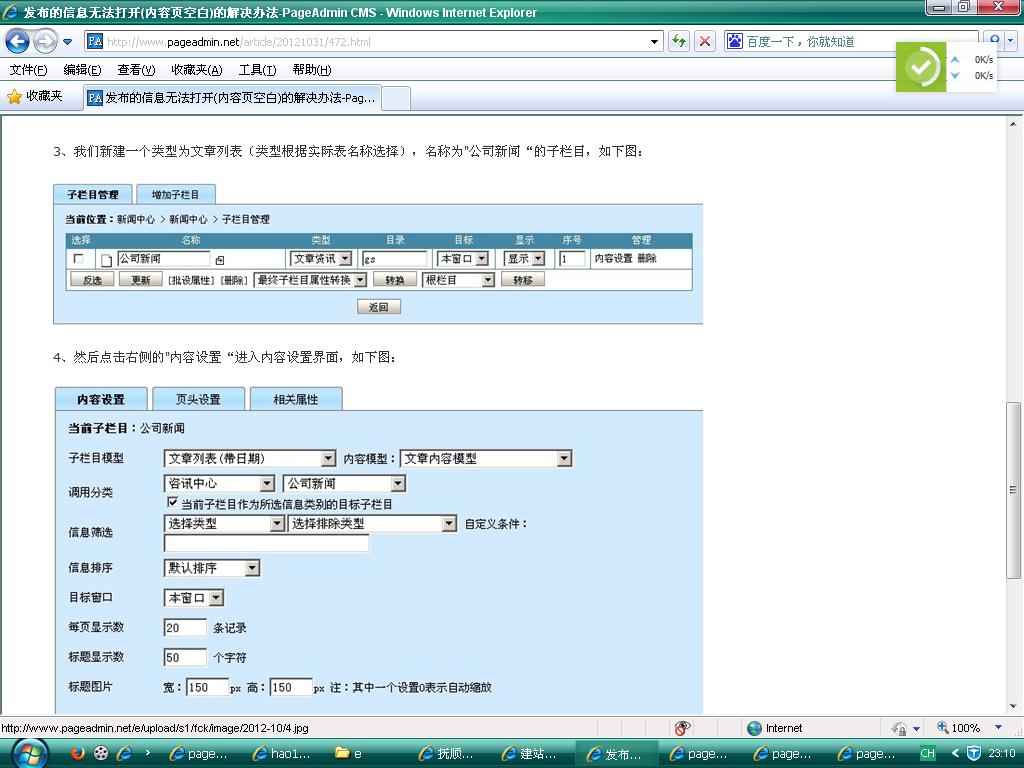Click the green checkmark speed widget
This screenshot has height=768, width=1024.
[x=921, y=67]
